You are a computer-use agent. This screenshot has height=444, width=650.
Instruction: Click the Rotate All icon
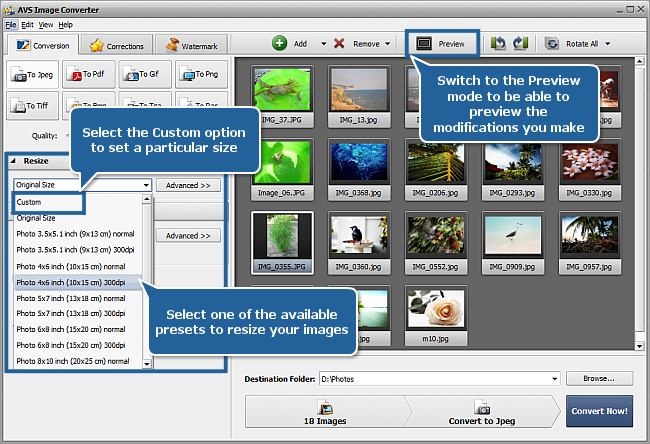click(x=551, y=44)
